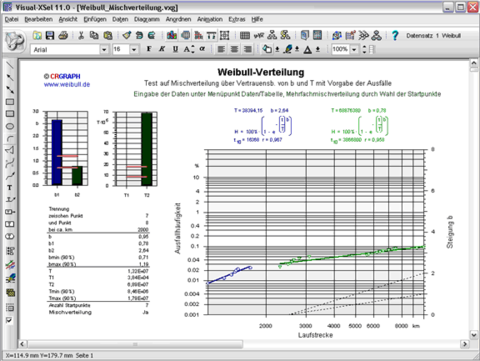Toggle the checkbox at bottom of left sidebar
This screenshot has height=361, width=480.
pos(9,320)
